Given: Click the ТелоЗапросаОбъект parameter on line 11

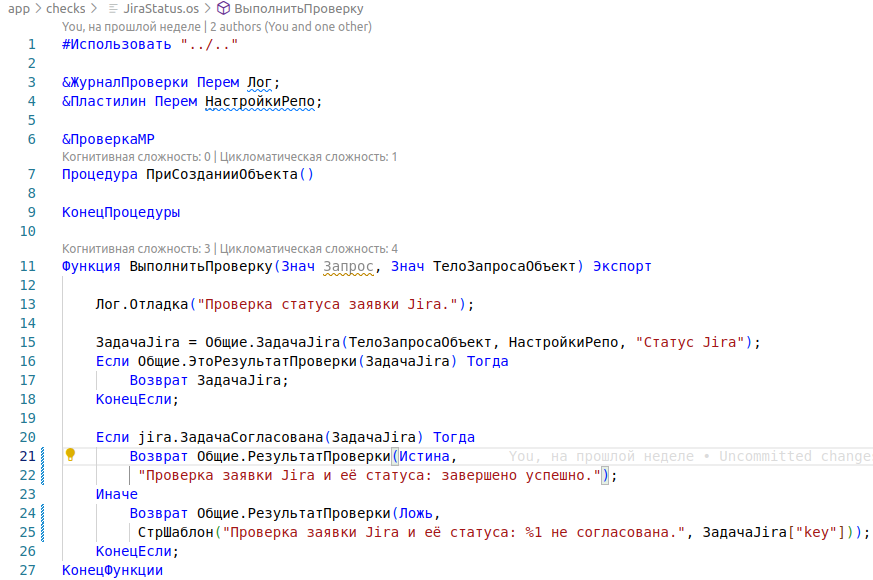Looking at the screenshot, I should coord(504,267).
